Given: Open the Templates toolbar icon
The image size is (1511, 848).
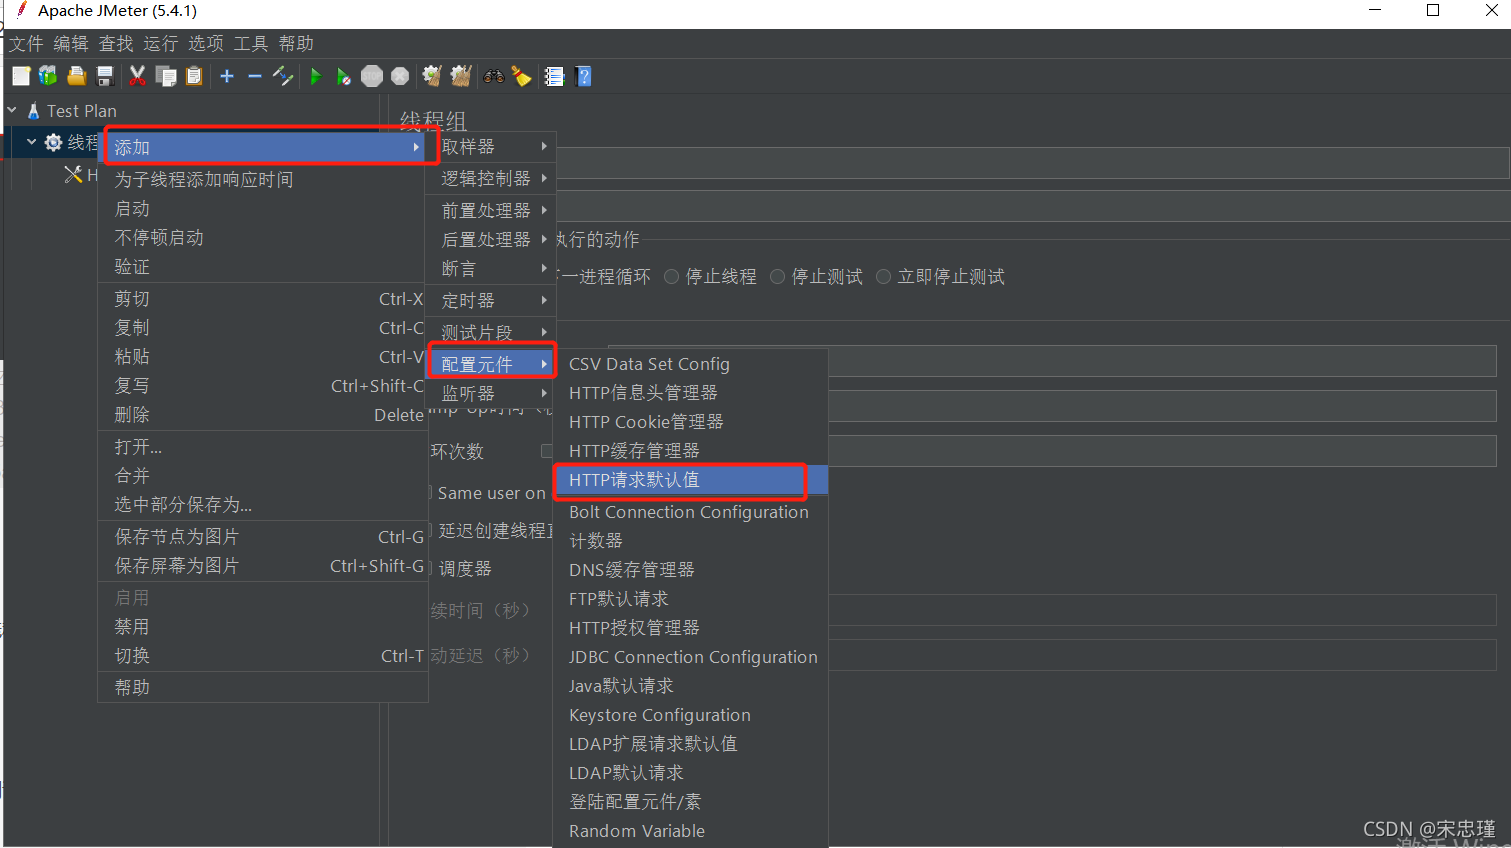Looking at the screenshot, I should (x=48, y=76).
